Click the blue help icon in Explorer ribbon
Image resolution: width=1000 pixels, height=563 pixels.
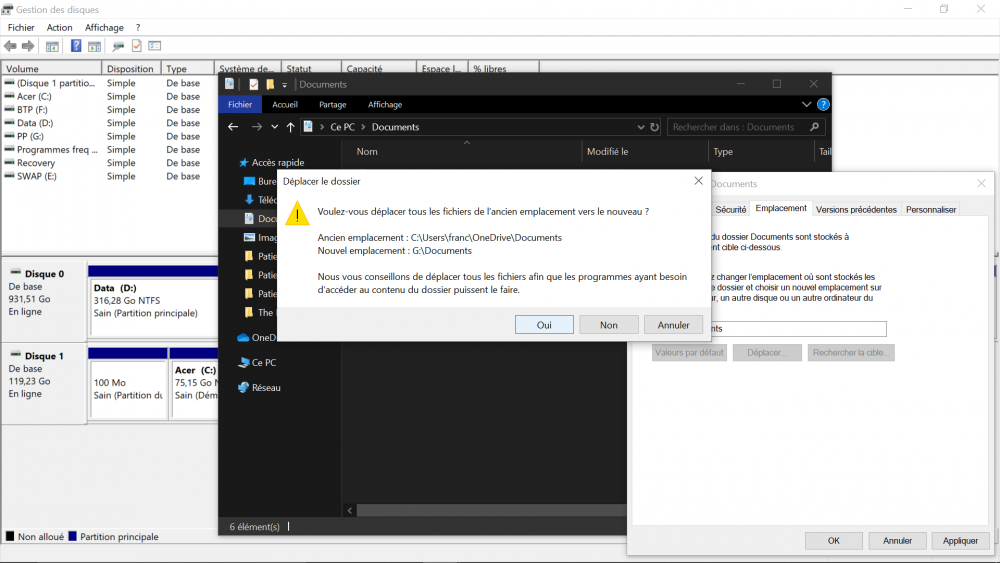pyautogui.click(x=823, y=104)
